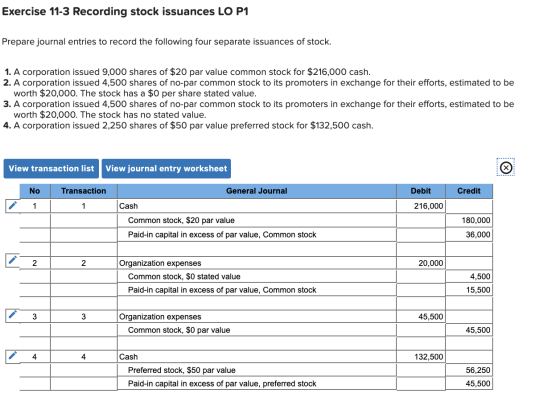Click the pencil edit icon for entry 1
This screenshot has width=560, height=414.
(12, 206)
